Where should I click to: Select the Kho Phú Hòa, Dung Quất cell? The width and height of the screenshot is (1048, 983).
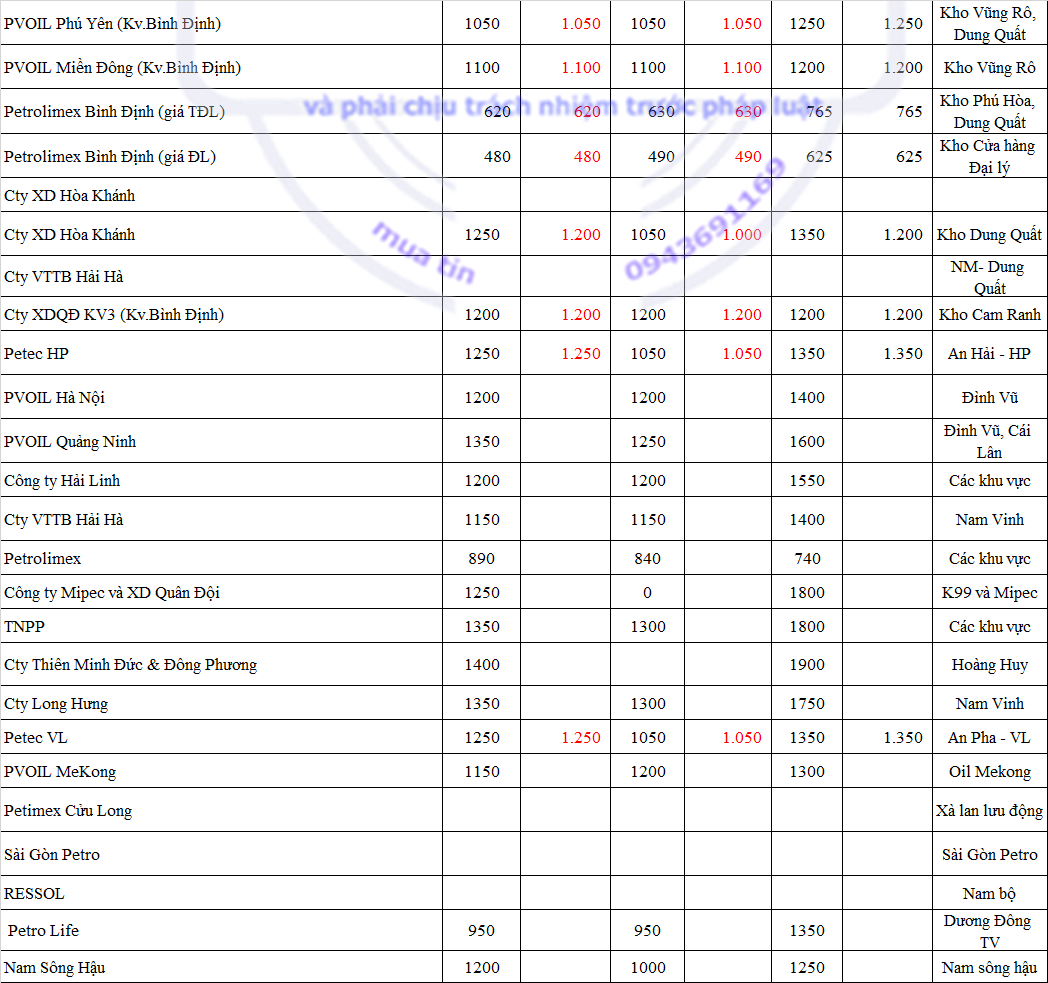point(989,111)
